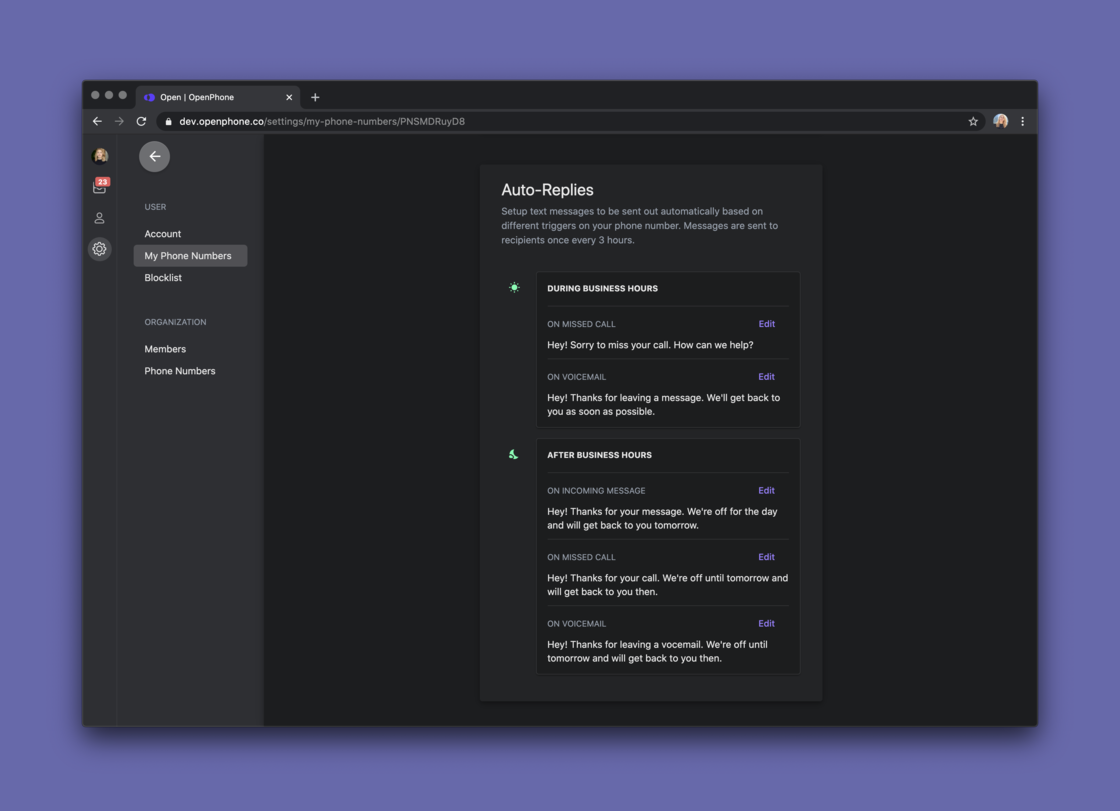Reload the page with refresh icon
1120x811 pixels.
141,121
